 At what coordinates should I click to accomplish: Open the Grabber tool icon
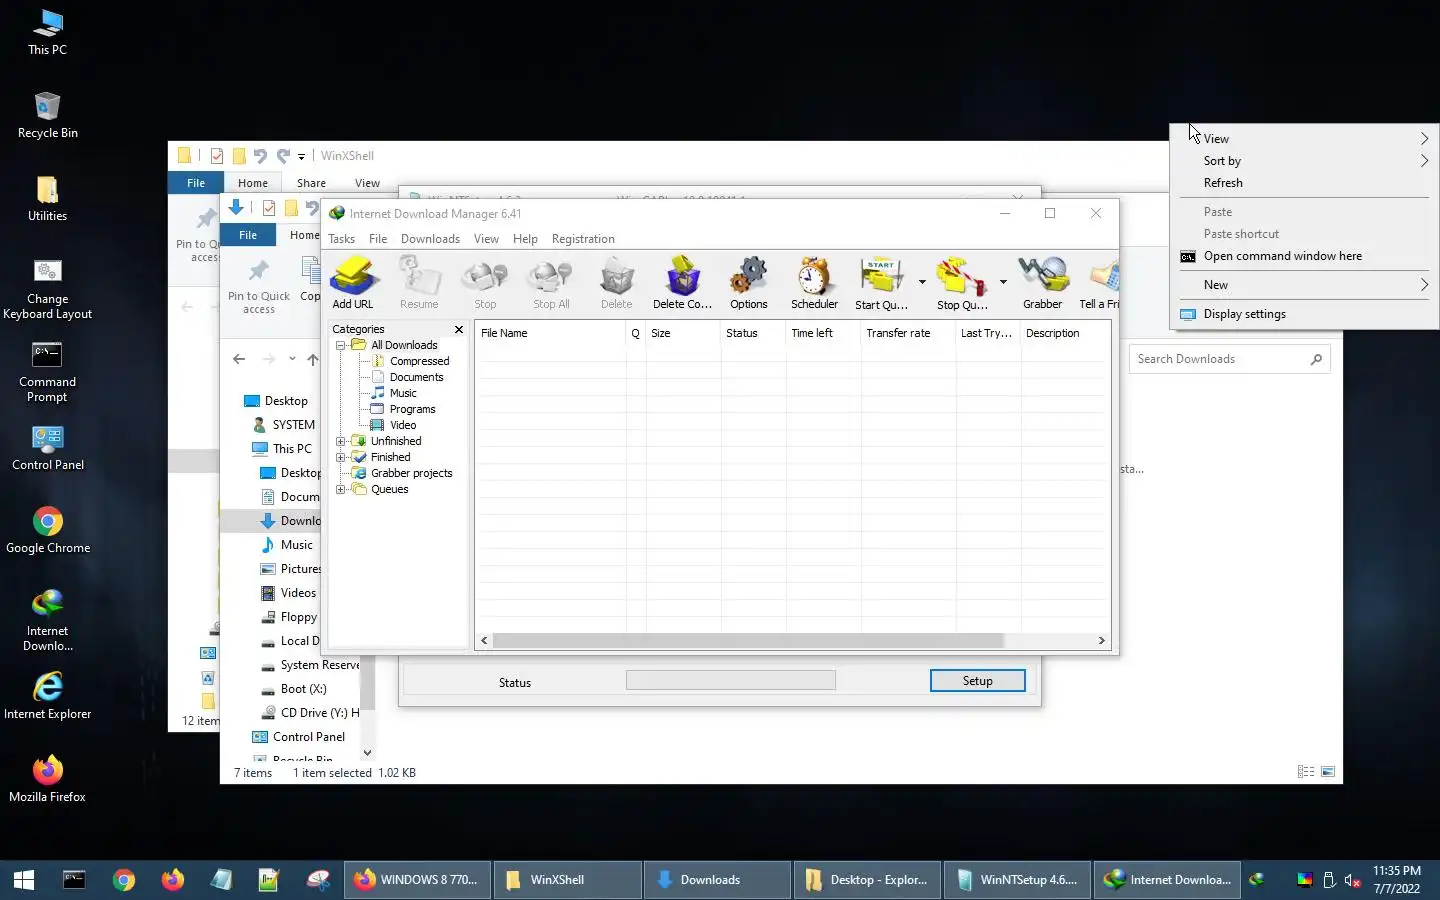[1042, 283]
